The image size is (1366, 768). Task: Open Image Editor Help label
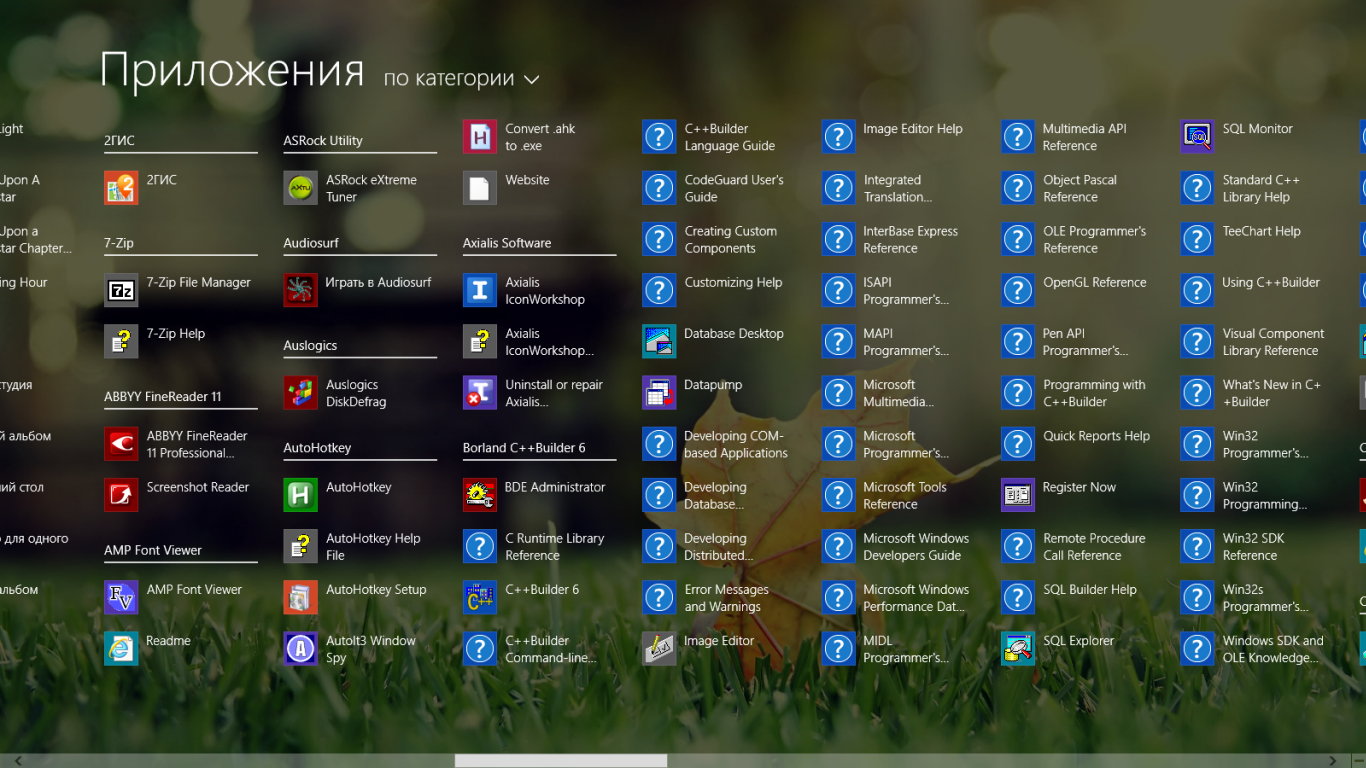[913, 129]
